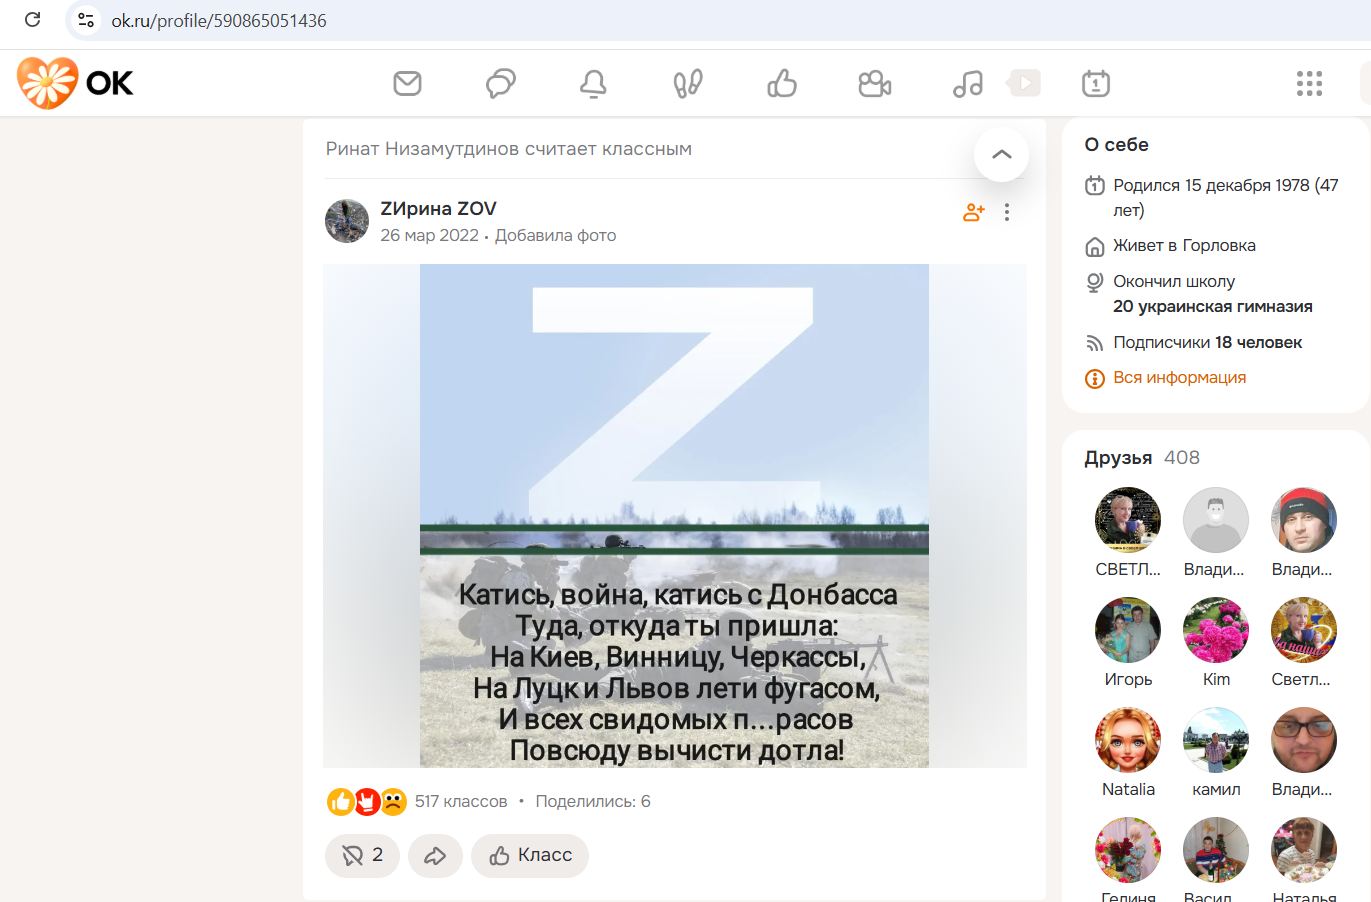Open the play video icon next to music
Screen dimensions: 1371x902
click(1024, 82)
